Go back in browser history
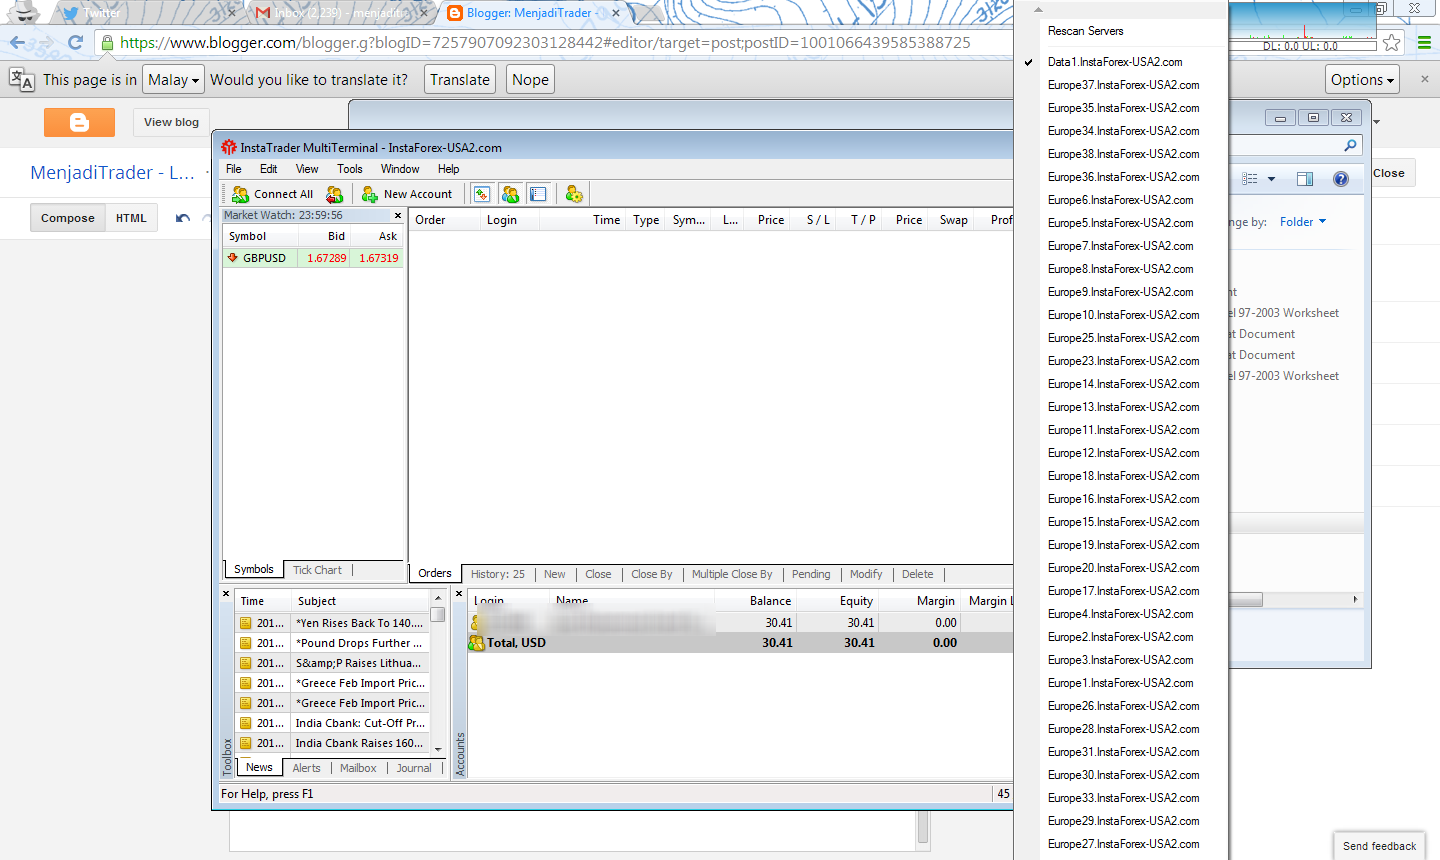Image resolution: width=1440 pixels, height=860 pixels. [17, 43]
